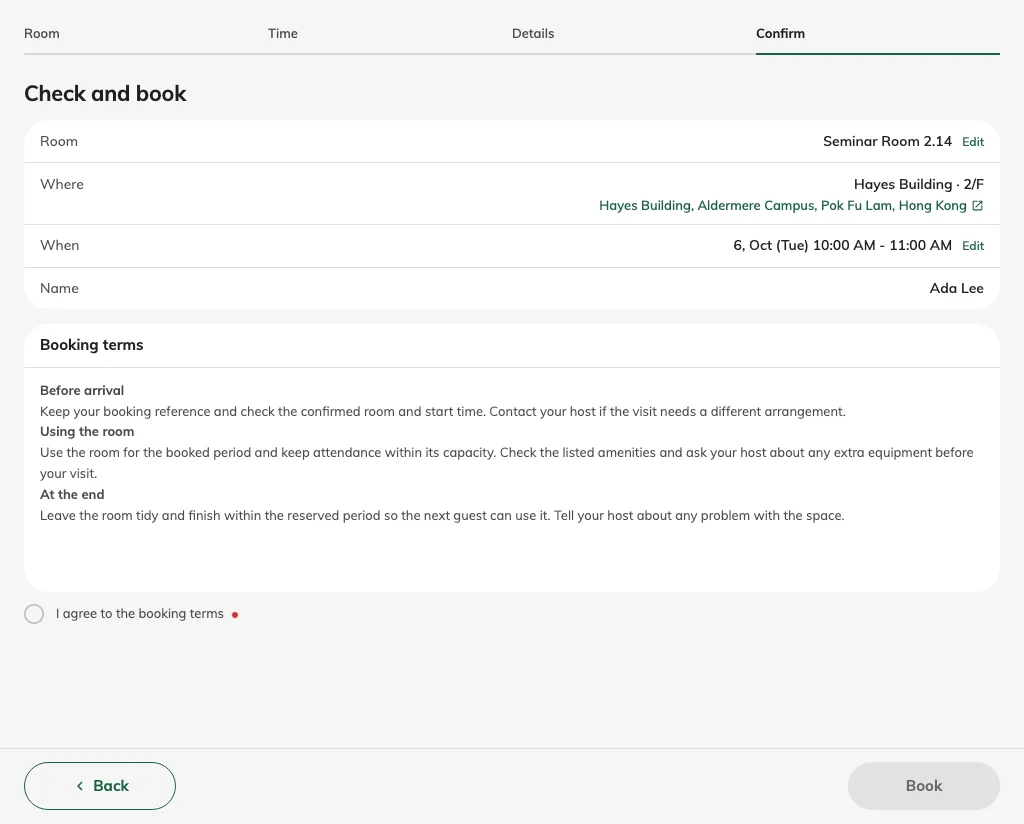The width and height of the screenshot is (1024, 824).
Task: Click the 'Where' row label
Action: (x=61, y=184)
